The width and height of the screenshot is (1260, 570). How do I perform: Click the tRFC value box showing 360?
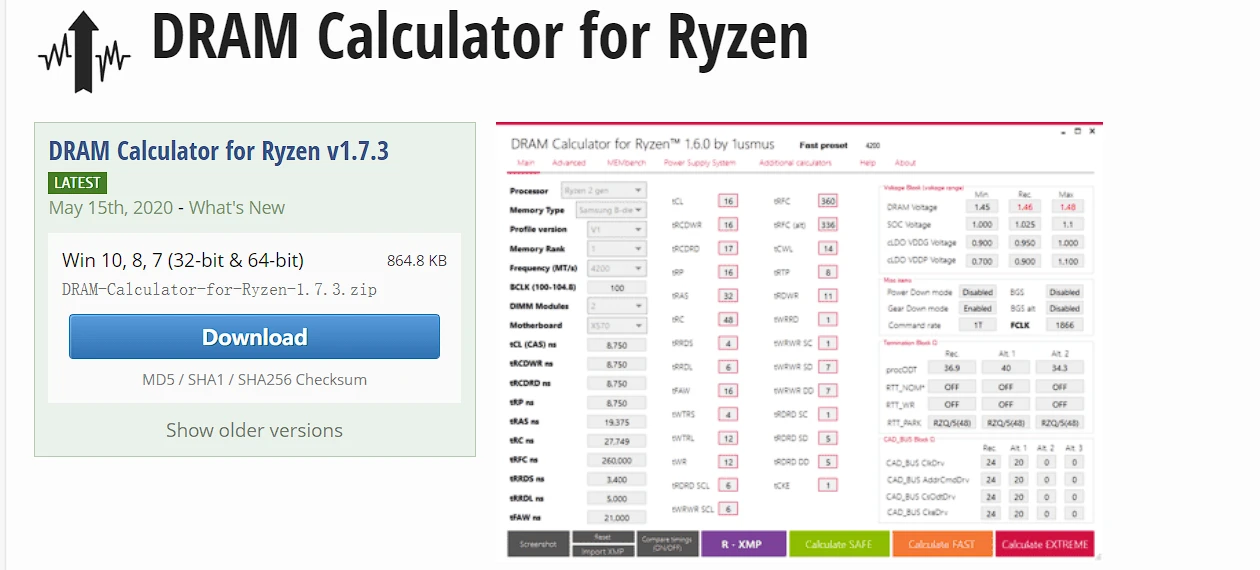827,201
